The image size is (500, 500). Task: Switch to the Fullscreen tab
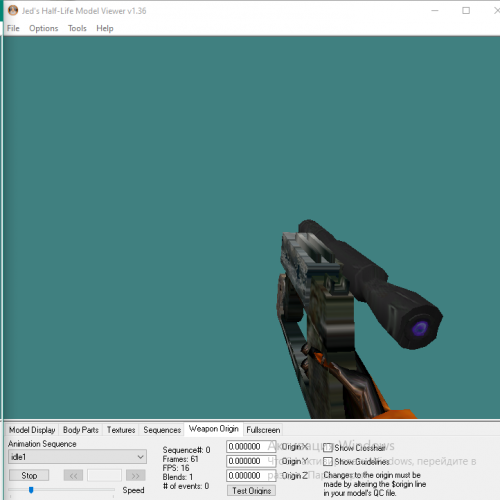click(263, 430)
